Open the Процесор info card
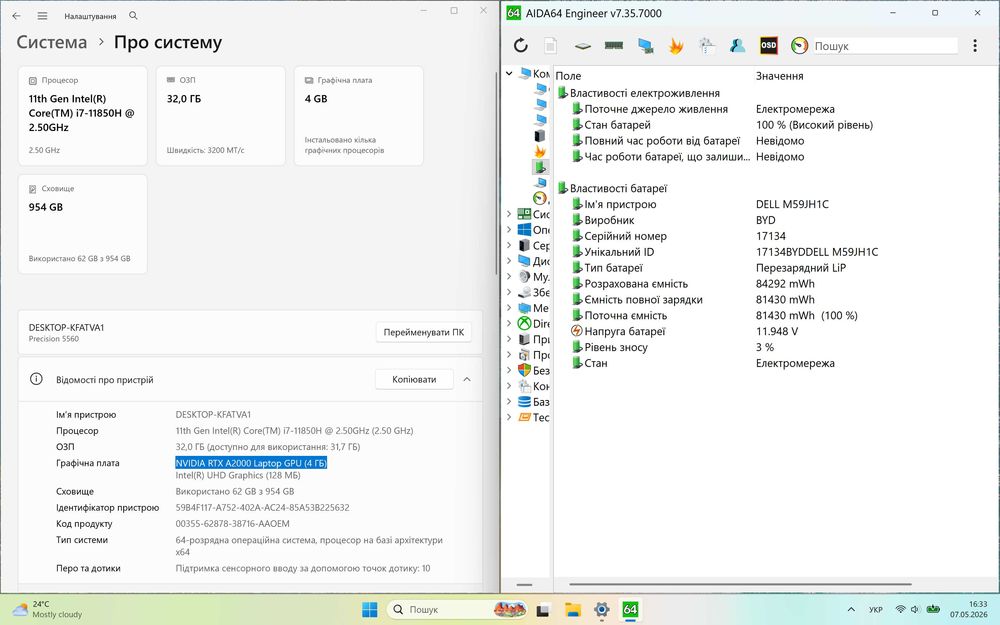Viewport: 1000px width, 625px height. tap(82, 115)
